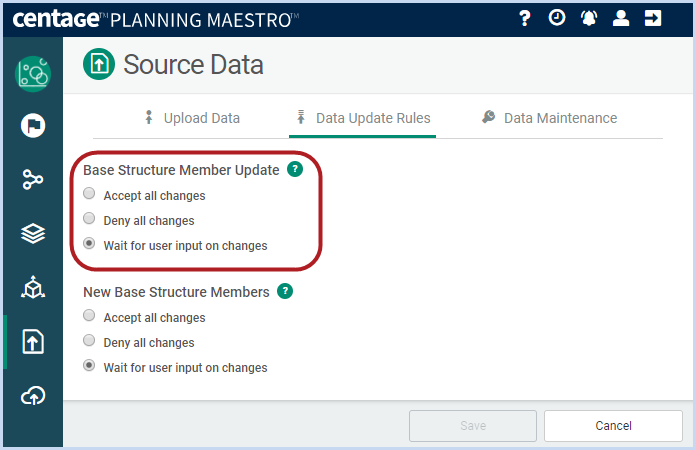Switch to the Data Maintenance tab
696x450 pixels.
(x=550, y=118)
